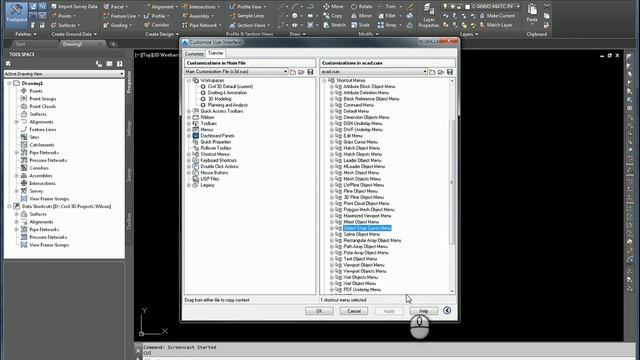Open customization file icon in right pane
640x360 pixels.
coord(441,72)
